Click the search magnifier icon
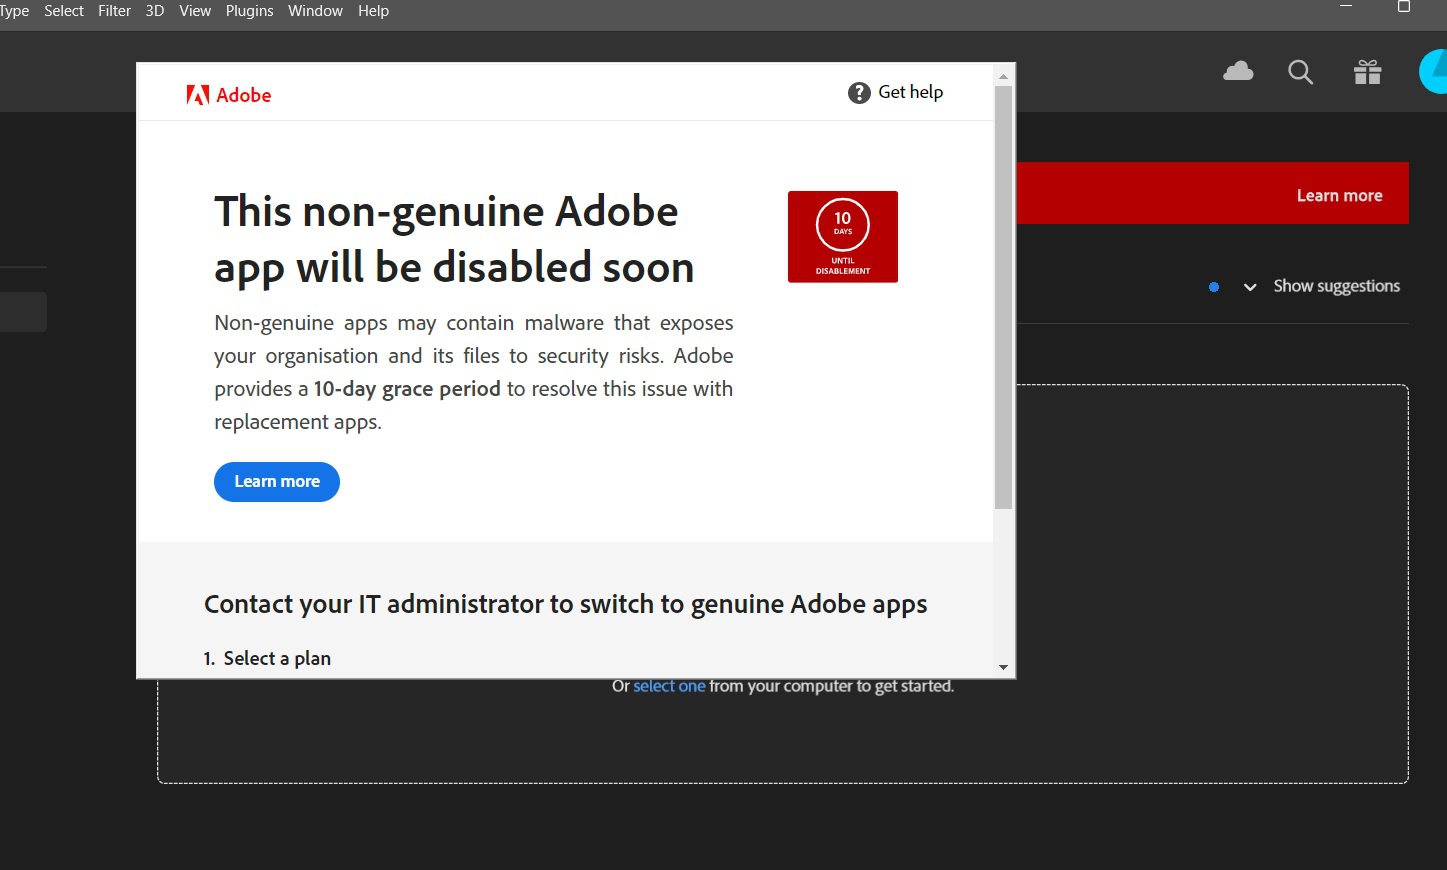 [x=1300, y=72]
